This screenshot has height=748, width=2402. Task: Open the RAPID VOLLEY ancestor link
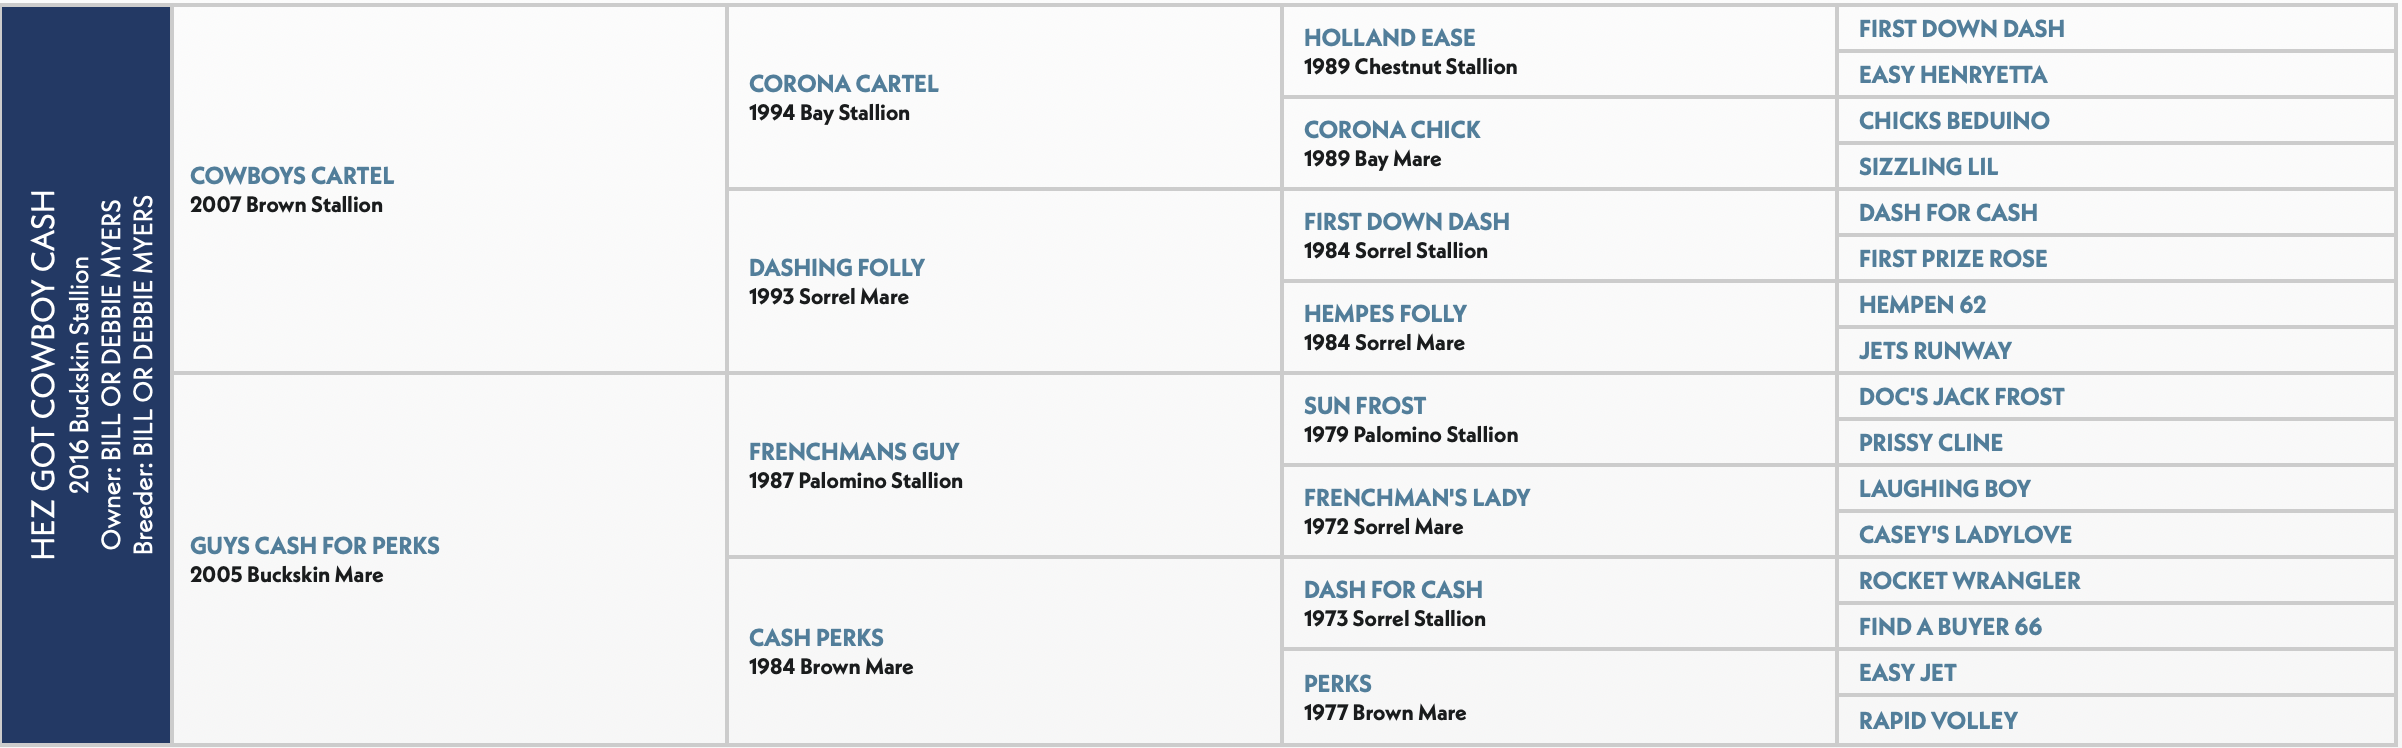click(x=1938, y=721)
